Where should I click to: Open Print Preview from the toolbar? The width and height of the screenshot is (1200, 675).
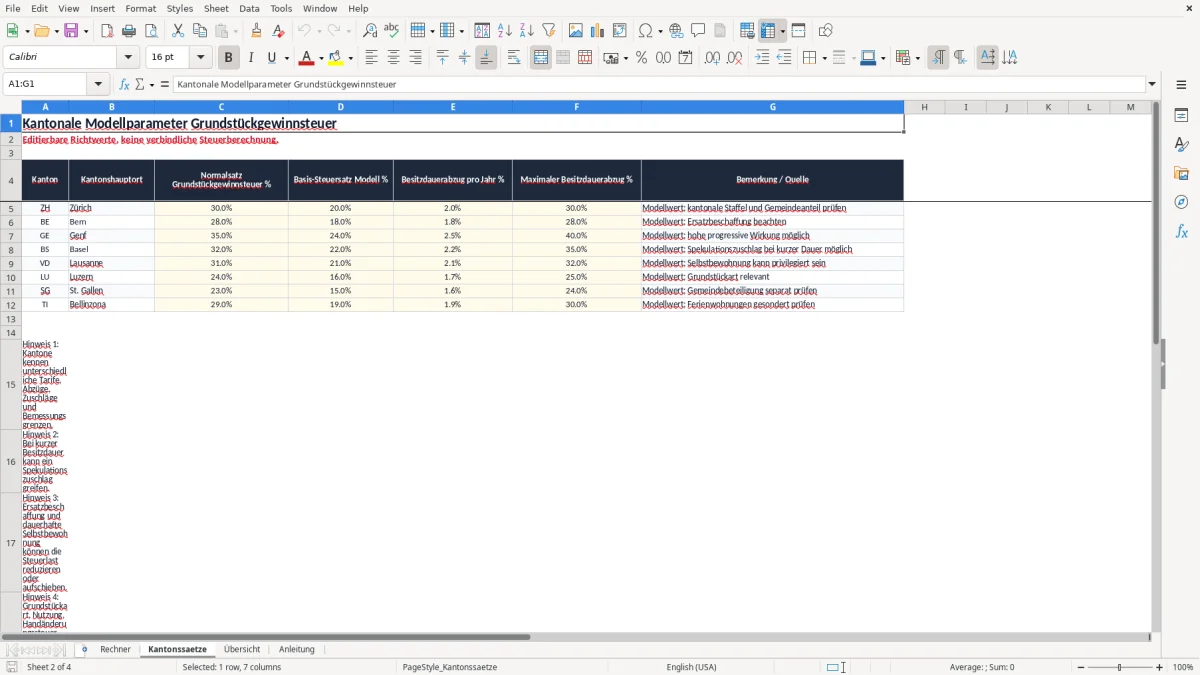click(x=151, y=31)
